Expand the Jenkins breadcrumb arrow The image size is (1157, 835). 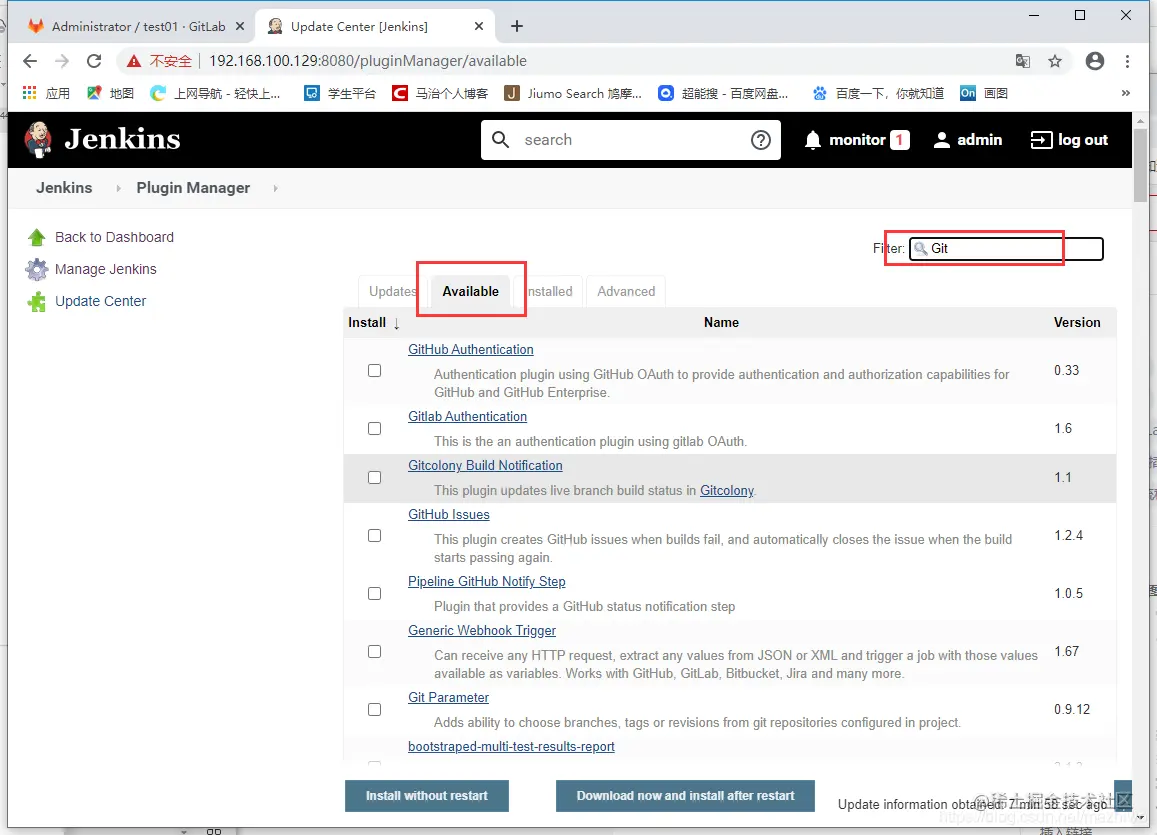coord(118,188)
